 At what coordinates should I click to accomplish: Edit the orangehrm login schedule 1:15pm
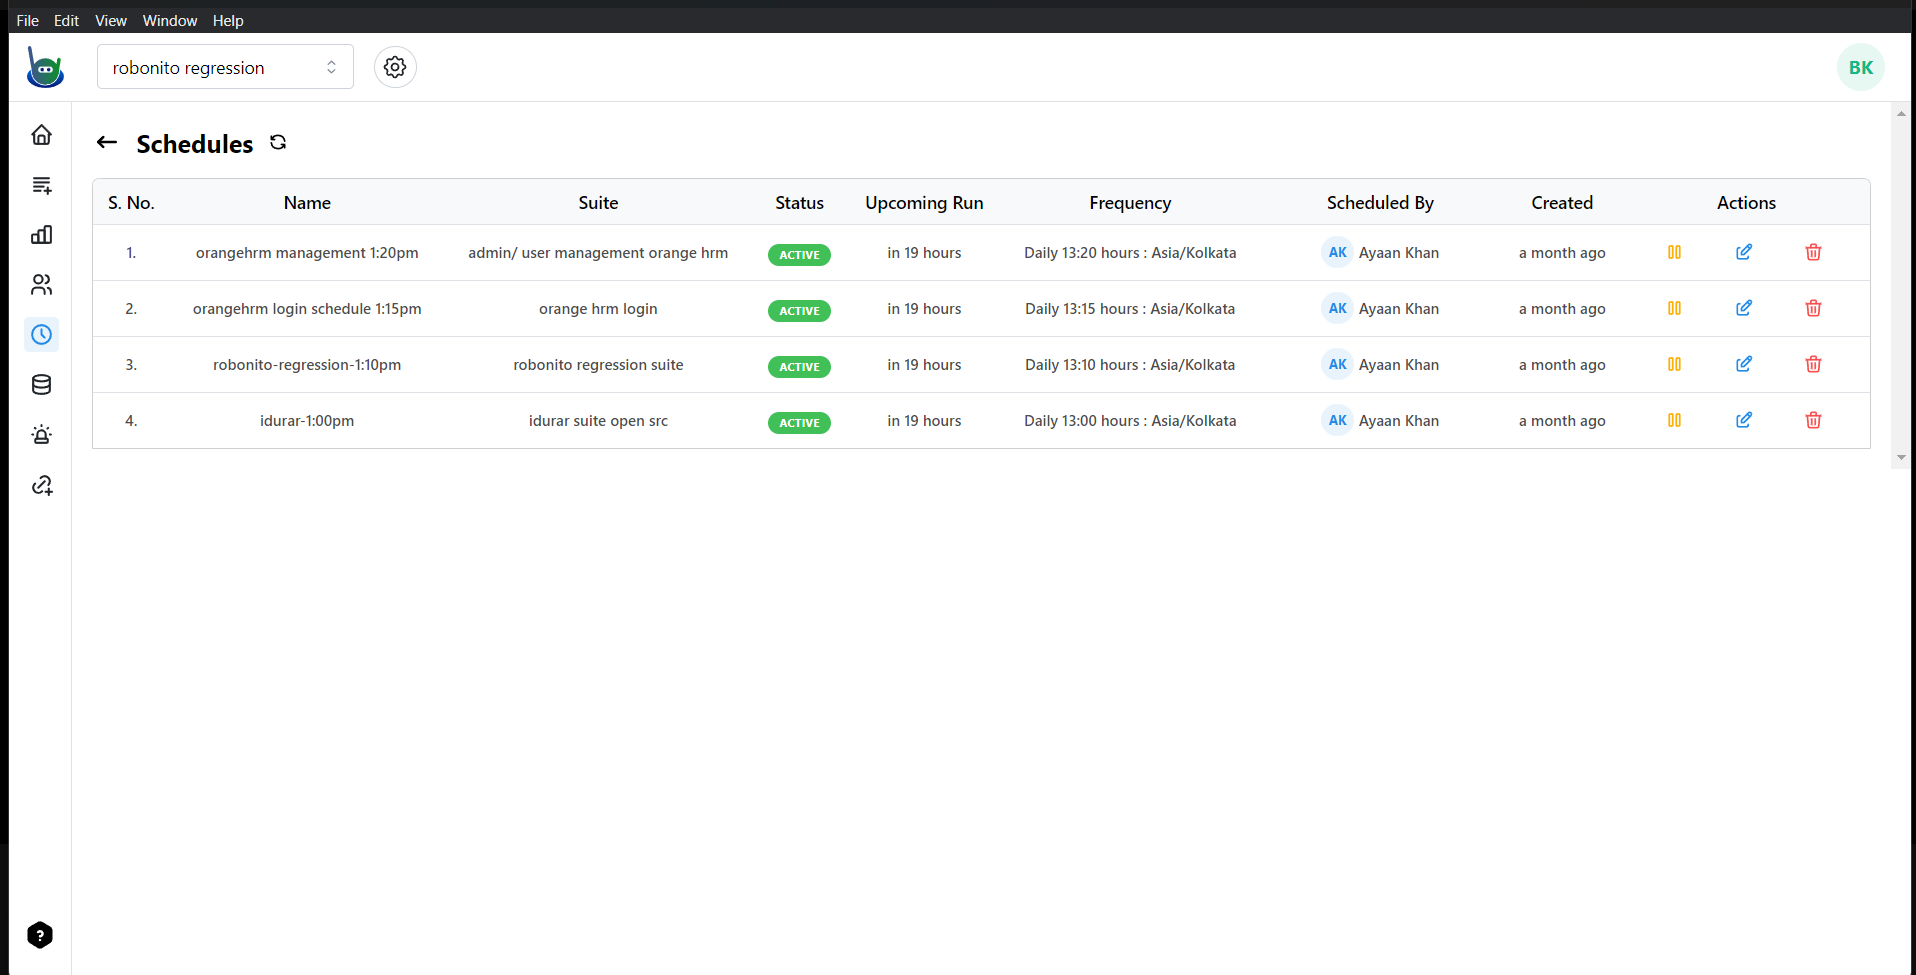click(x=1744, y=308)
